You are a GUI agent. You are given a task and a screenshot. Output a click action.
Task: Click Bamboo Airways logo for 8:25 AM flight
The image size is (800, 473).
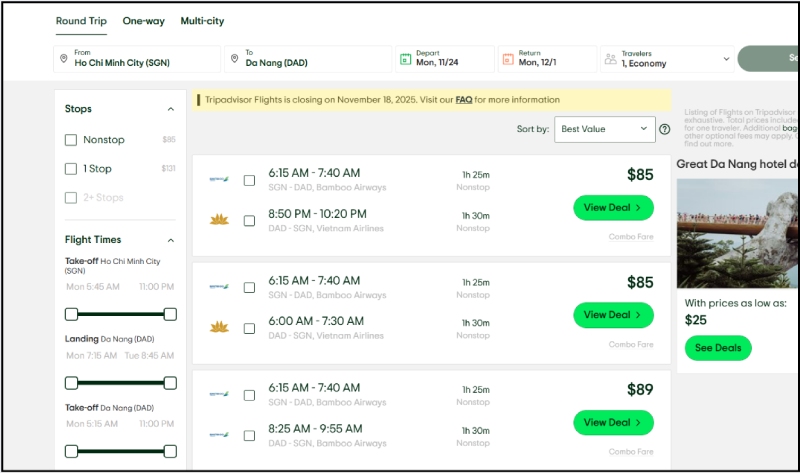[219, 435]
